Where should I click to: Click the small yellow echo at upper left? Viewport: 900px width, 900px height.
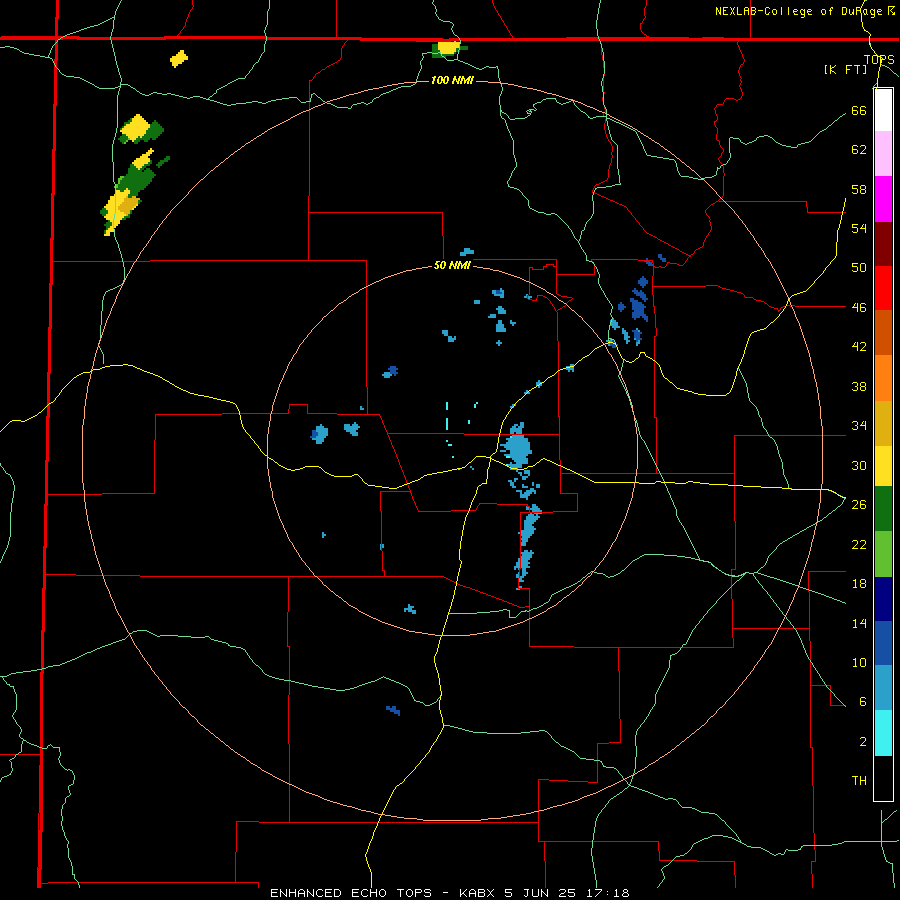coord(179,59)
